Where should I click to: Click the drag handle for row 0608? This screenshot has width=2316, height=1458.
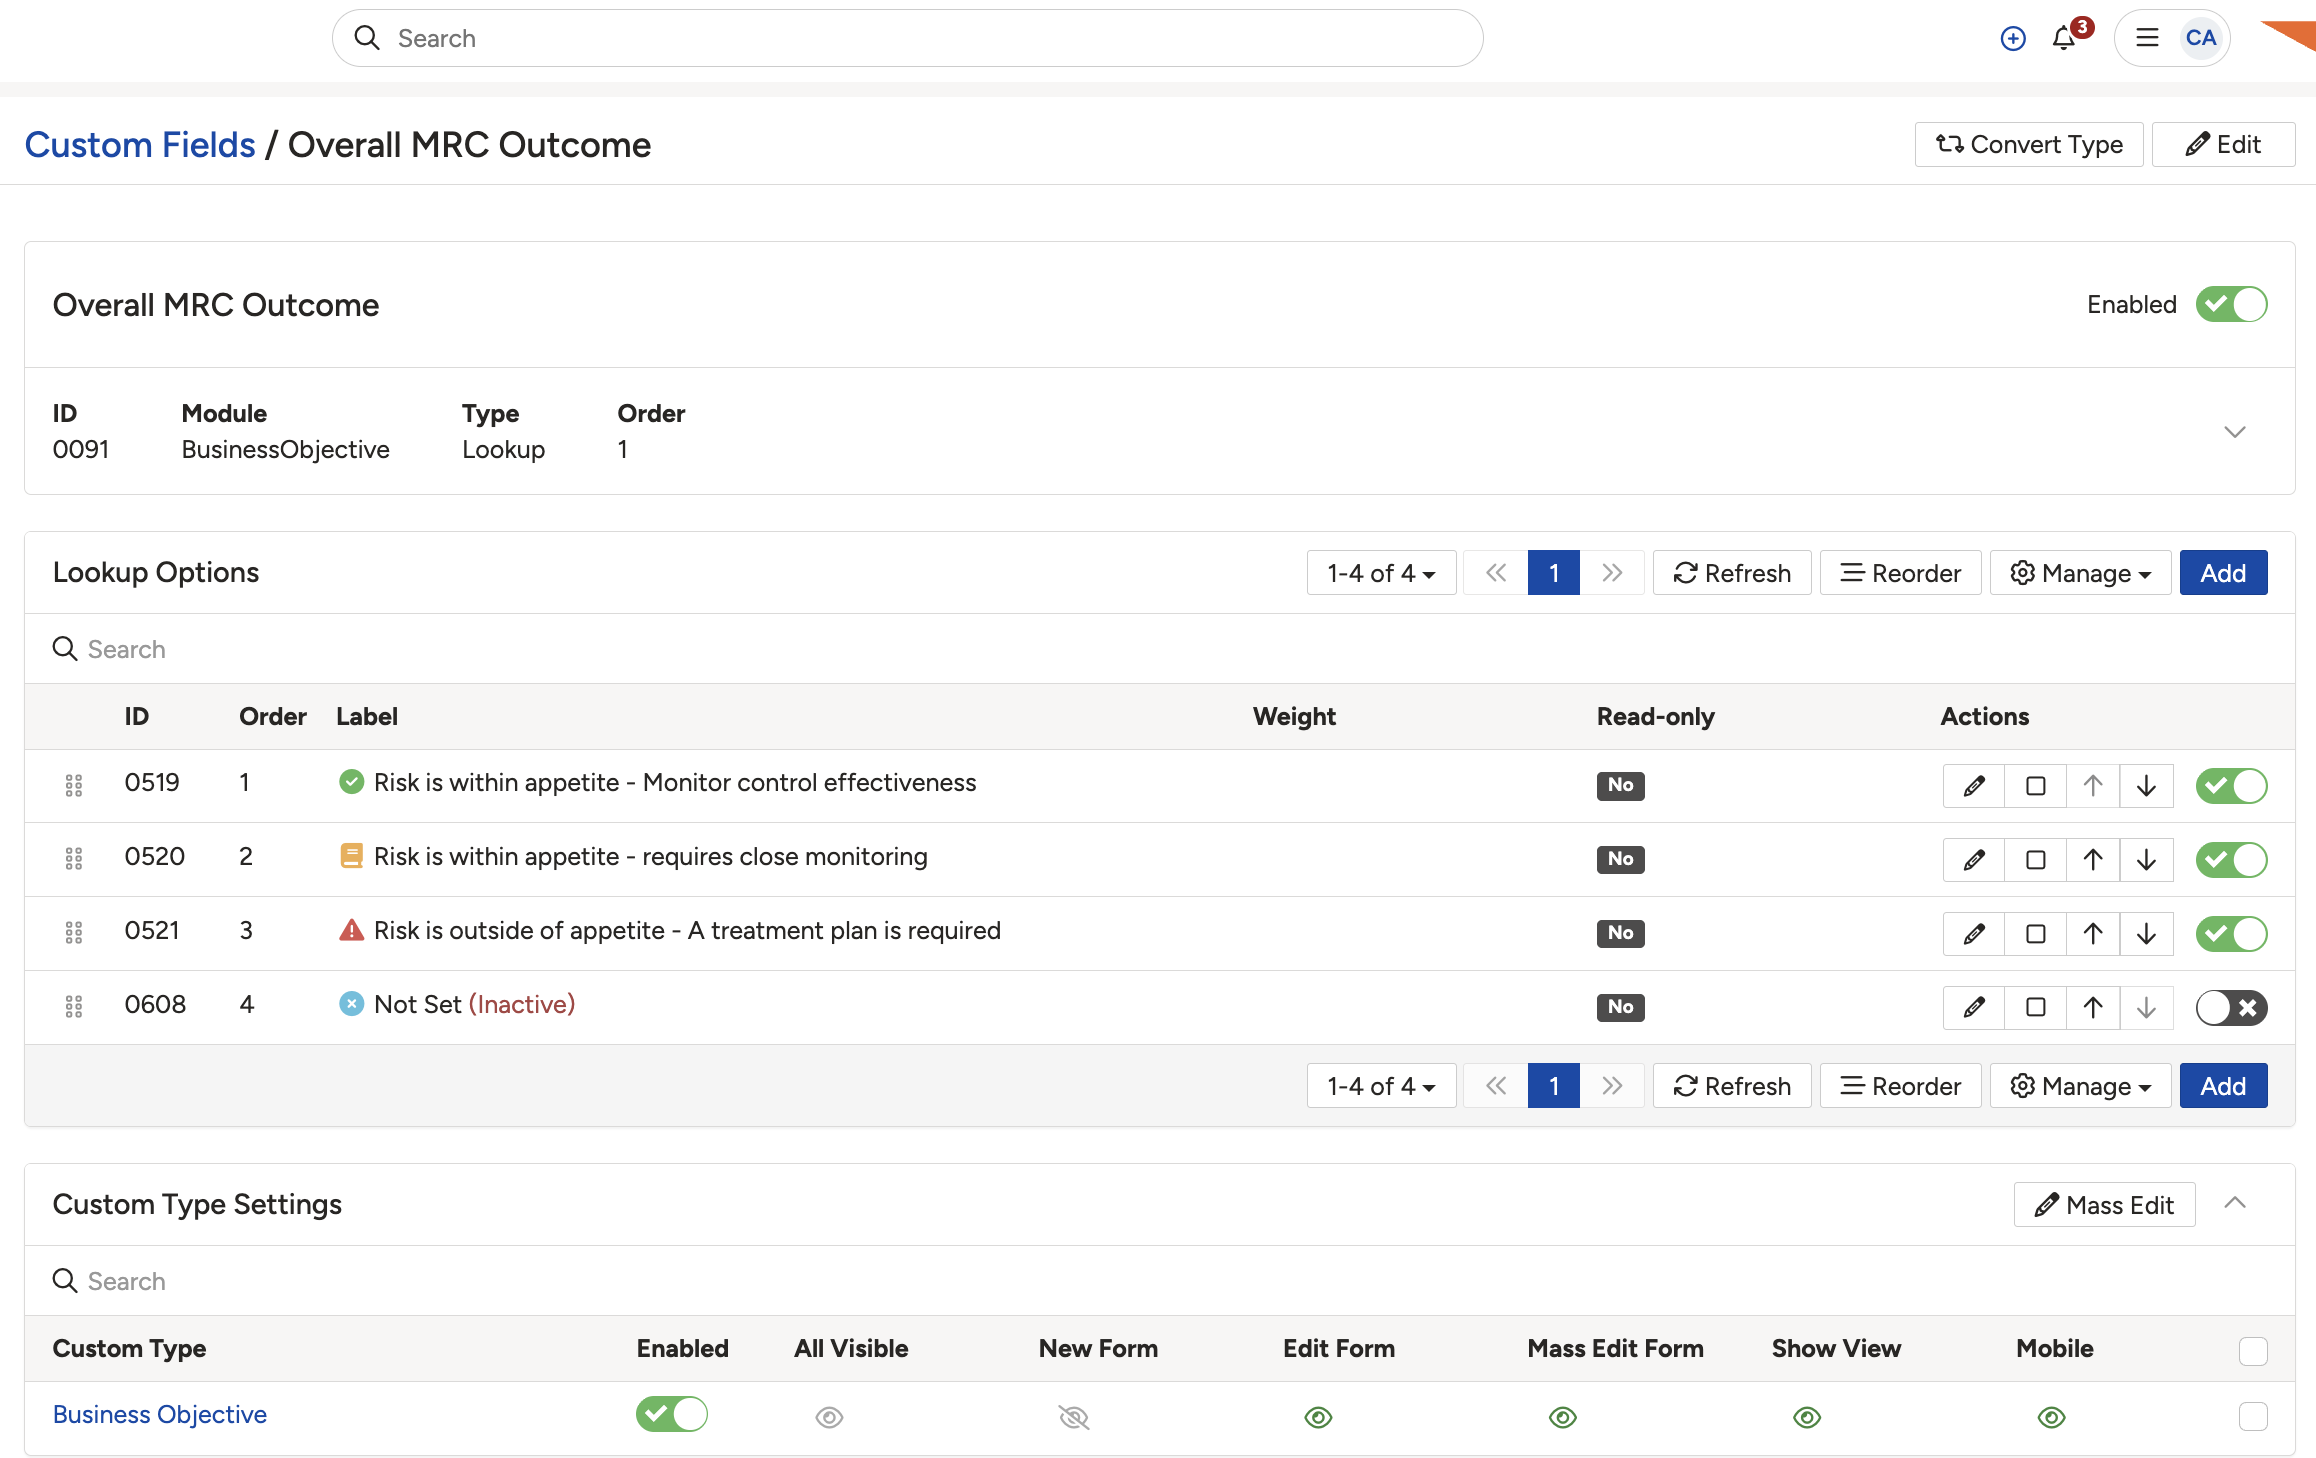pyautogui.click(x=74, y=1007)
